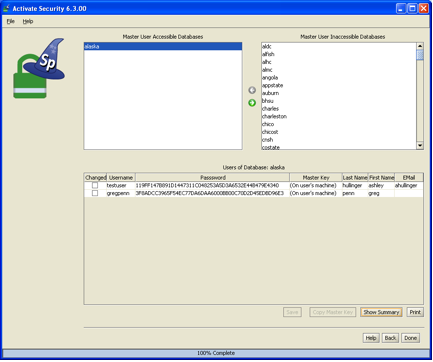Select charleston database entry
433x362 pixels.
[339, 116]
